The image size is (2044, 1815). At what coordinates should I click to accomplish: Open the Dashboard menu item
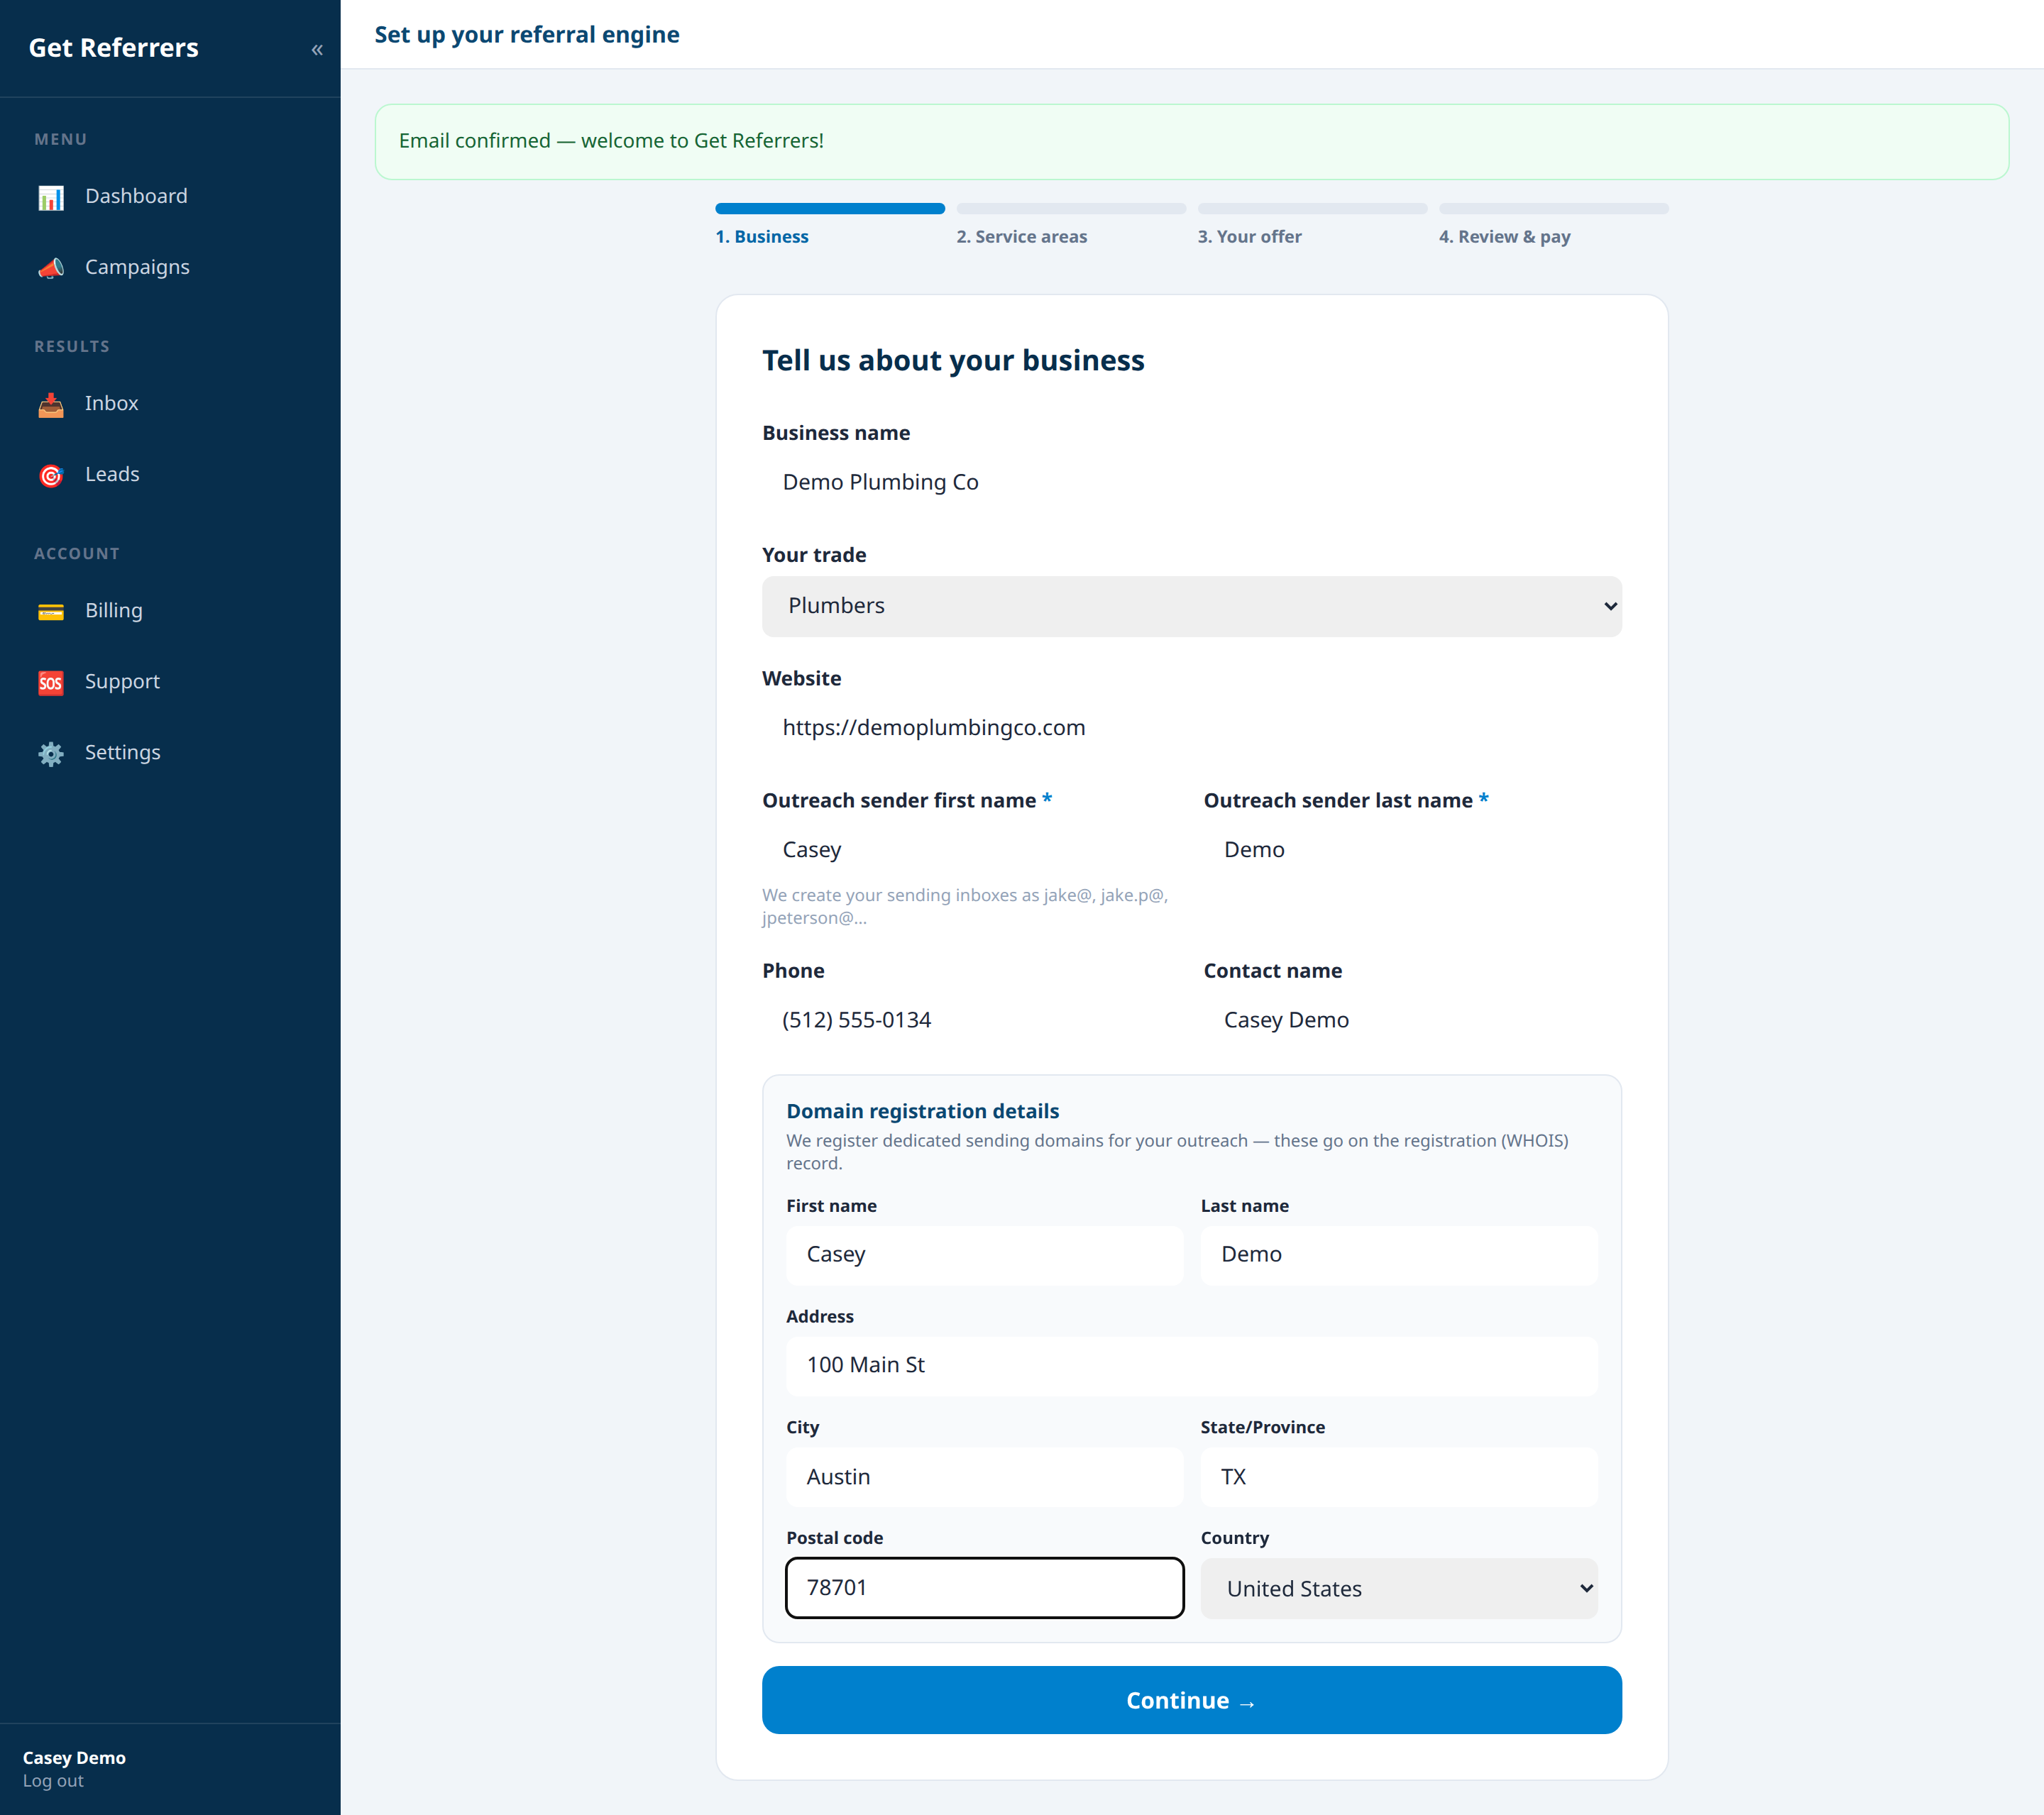point(170,196)
